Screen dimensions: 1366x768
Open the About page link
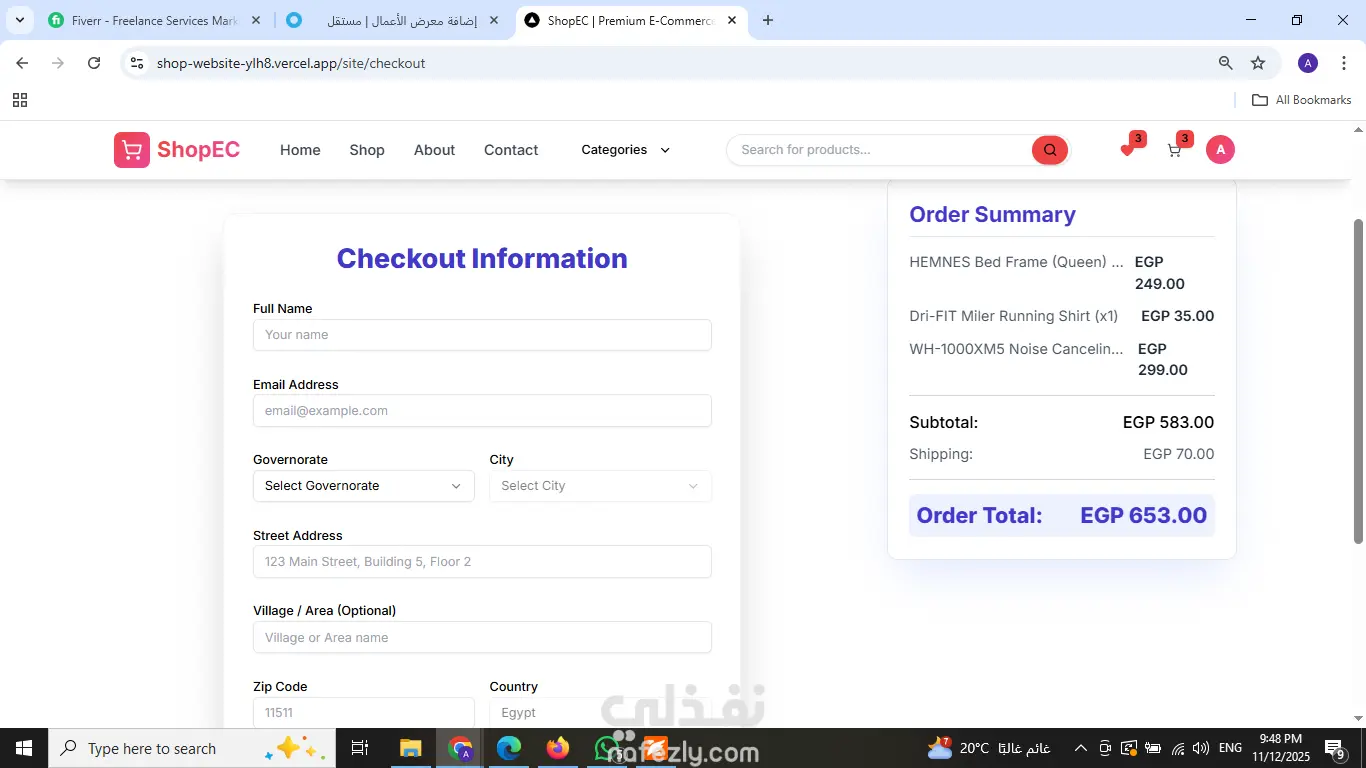tap(434, 150)
